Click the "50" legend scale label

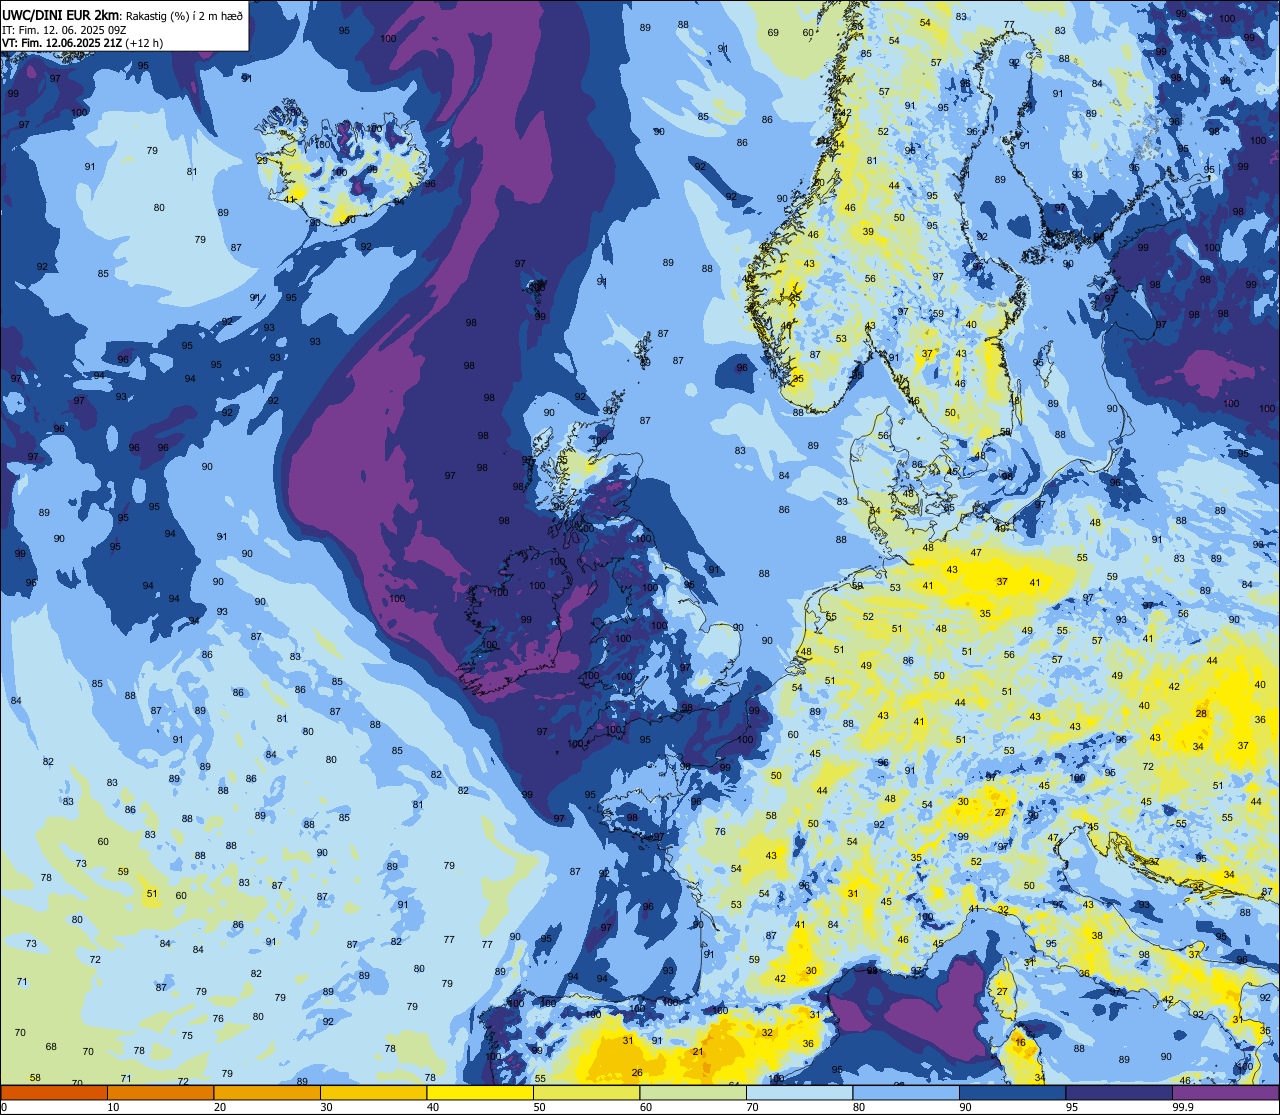tap(539, 1107)
